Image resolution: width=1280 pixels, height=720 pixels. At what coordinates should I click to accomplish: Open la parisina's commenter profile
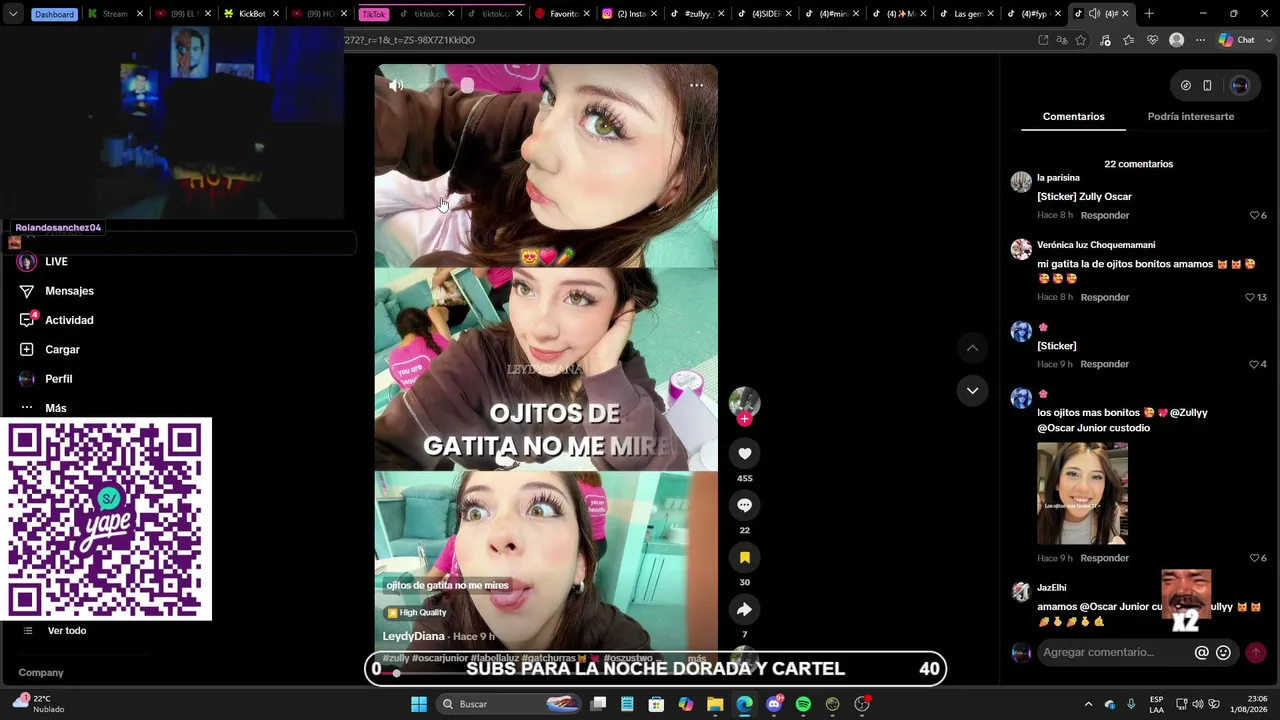(x=1021, y=182)
